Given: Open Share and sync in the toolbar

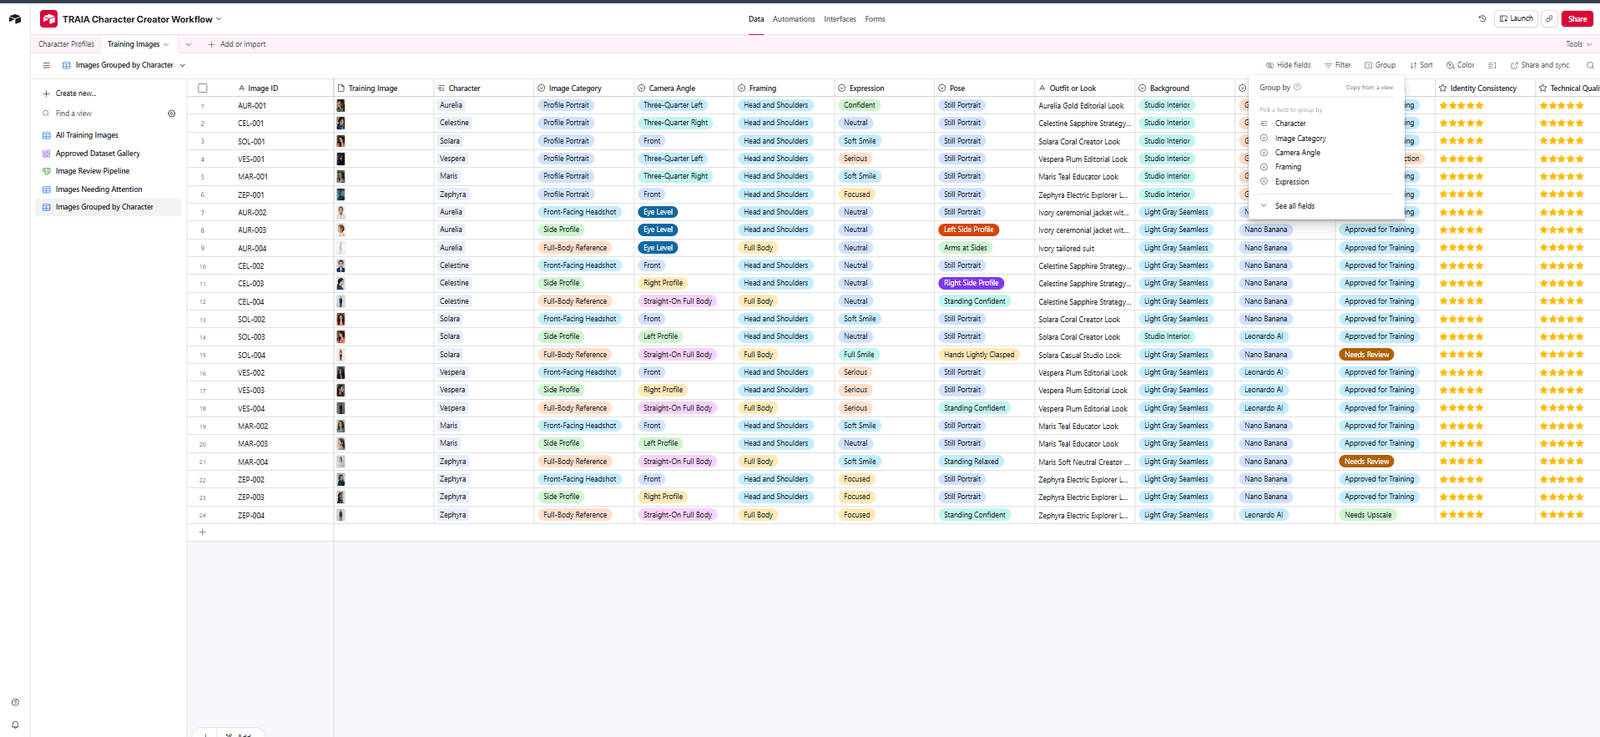Looking at the screenshot, I should click(1540, 65).
